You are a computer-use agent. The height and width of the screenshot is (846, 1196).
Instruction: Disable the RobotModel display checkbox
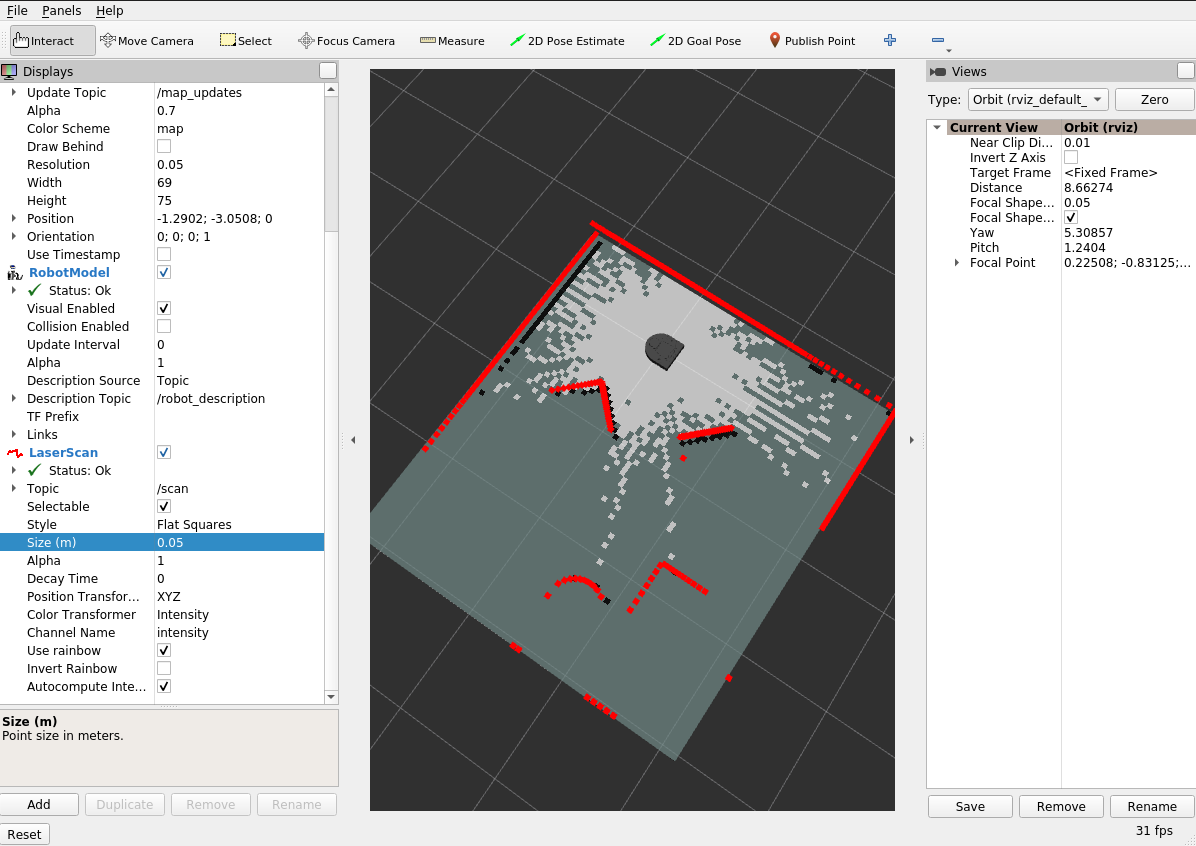tap(164, 272)
